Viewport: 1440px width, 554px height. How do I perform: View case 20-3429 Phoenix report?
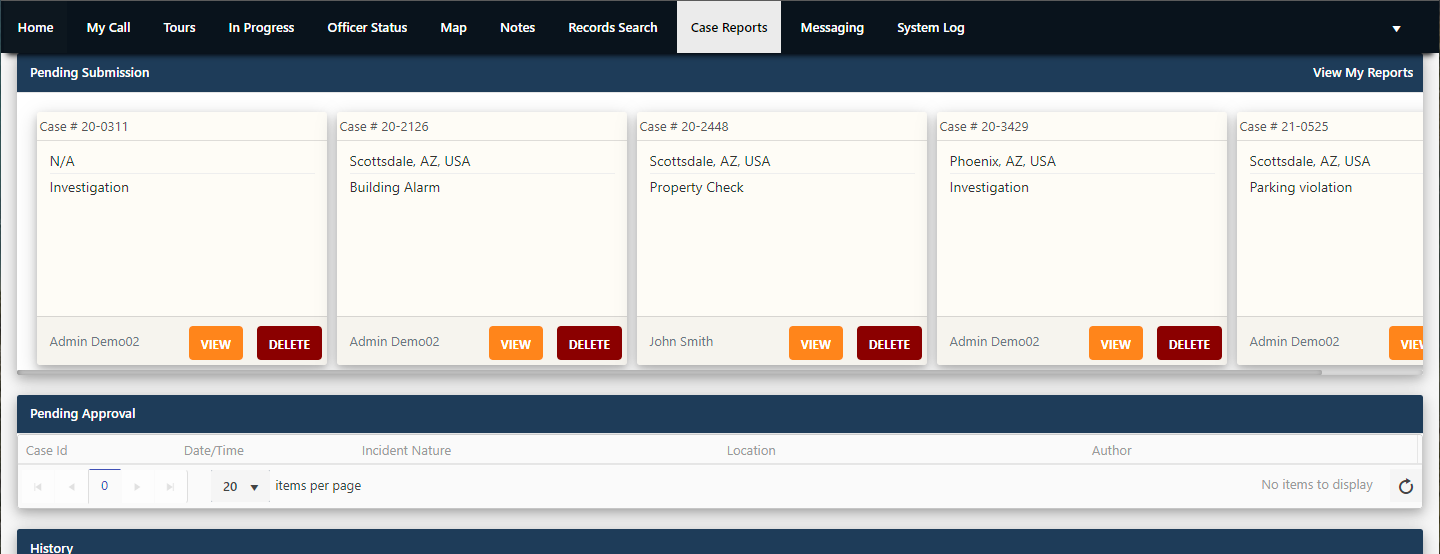(x=1116, y=343)
